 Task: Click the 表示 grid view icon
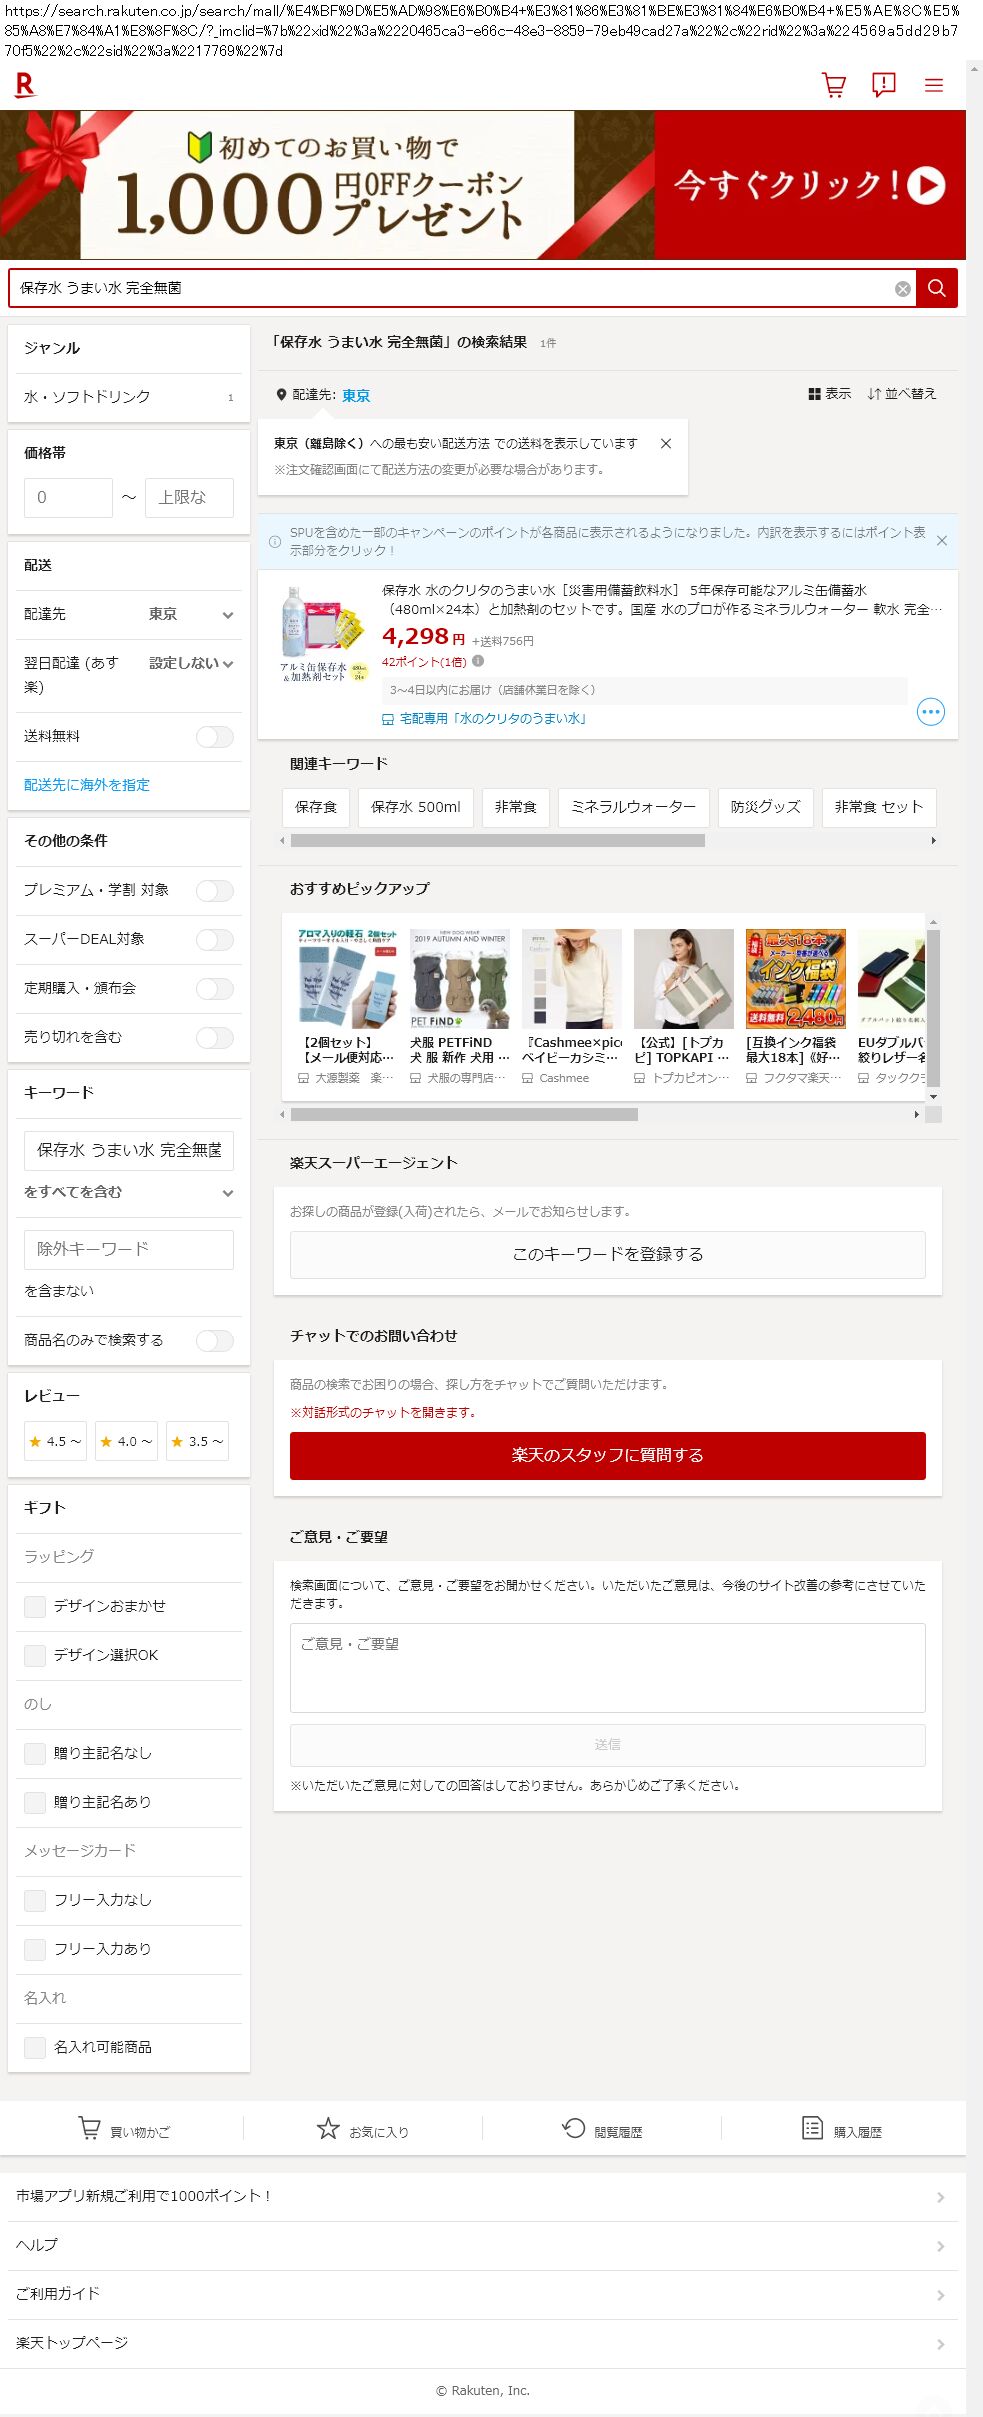point(814,394)
